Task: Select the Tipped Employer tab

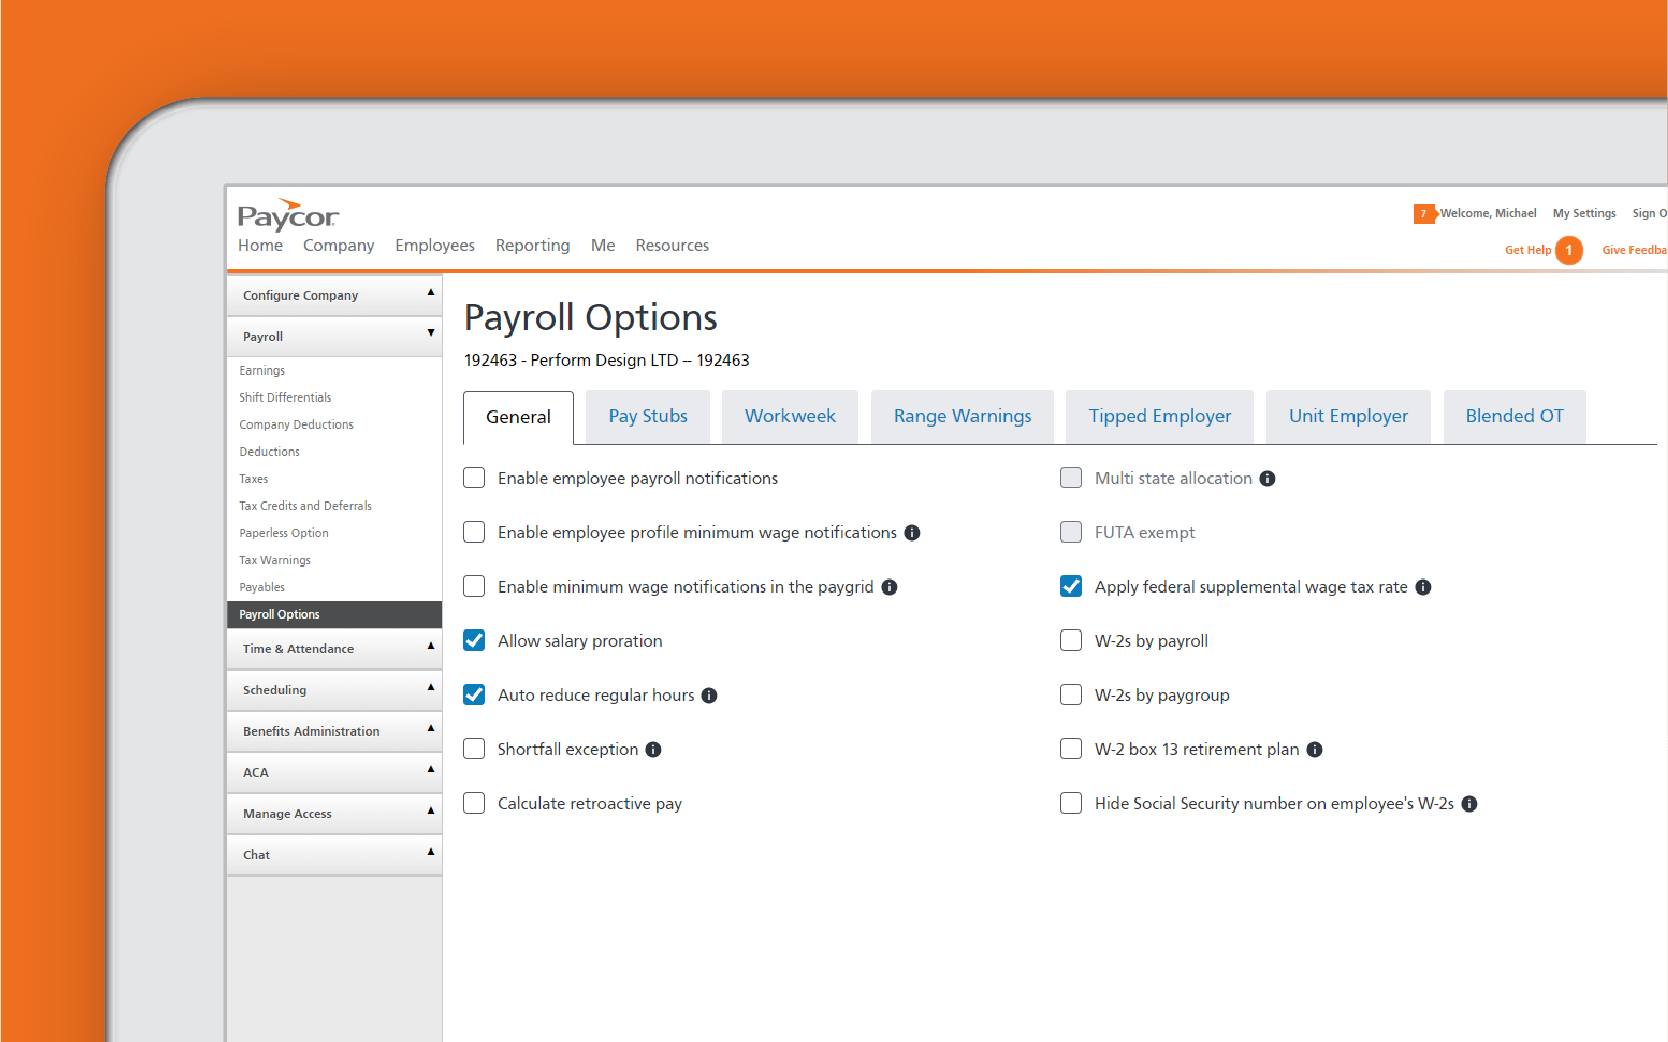Action: pos(1160,416)
